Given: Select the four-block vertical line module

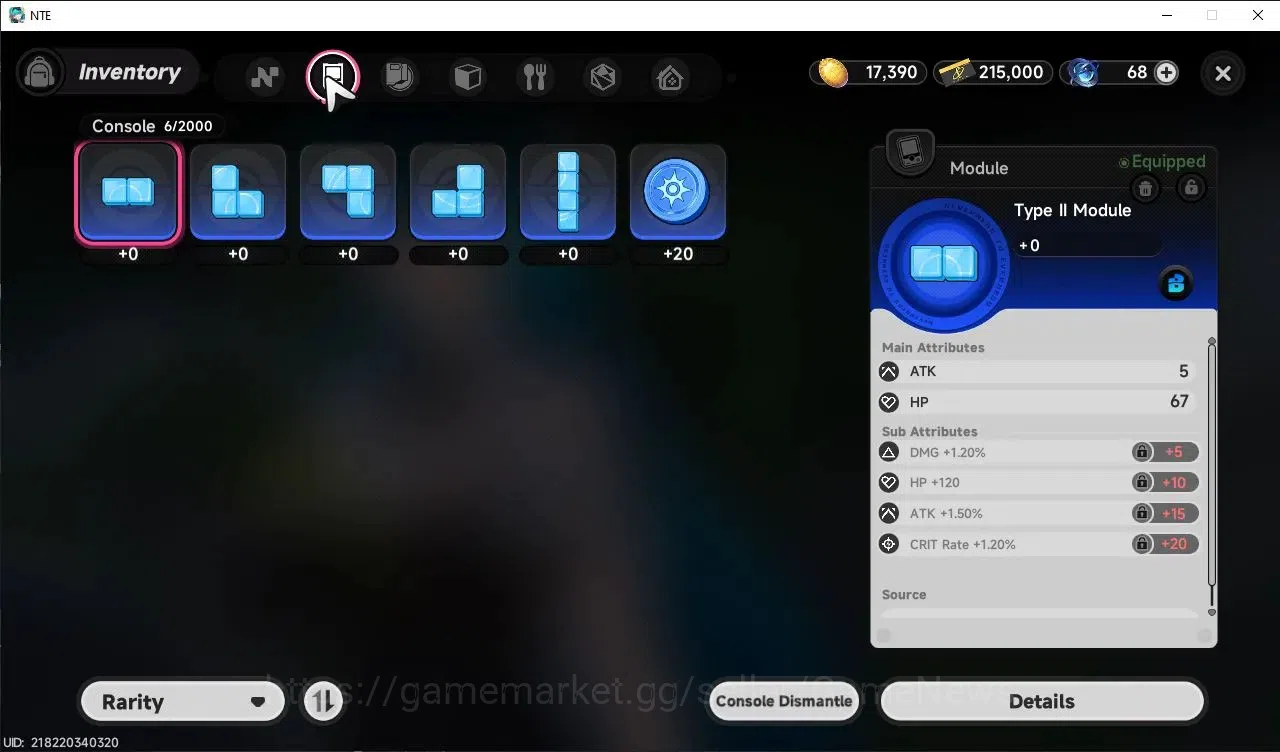Looking at the screenshot, I should 568,192.
